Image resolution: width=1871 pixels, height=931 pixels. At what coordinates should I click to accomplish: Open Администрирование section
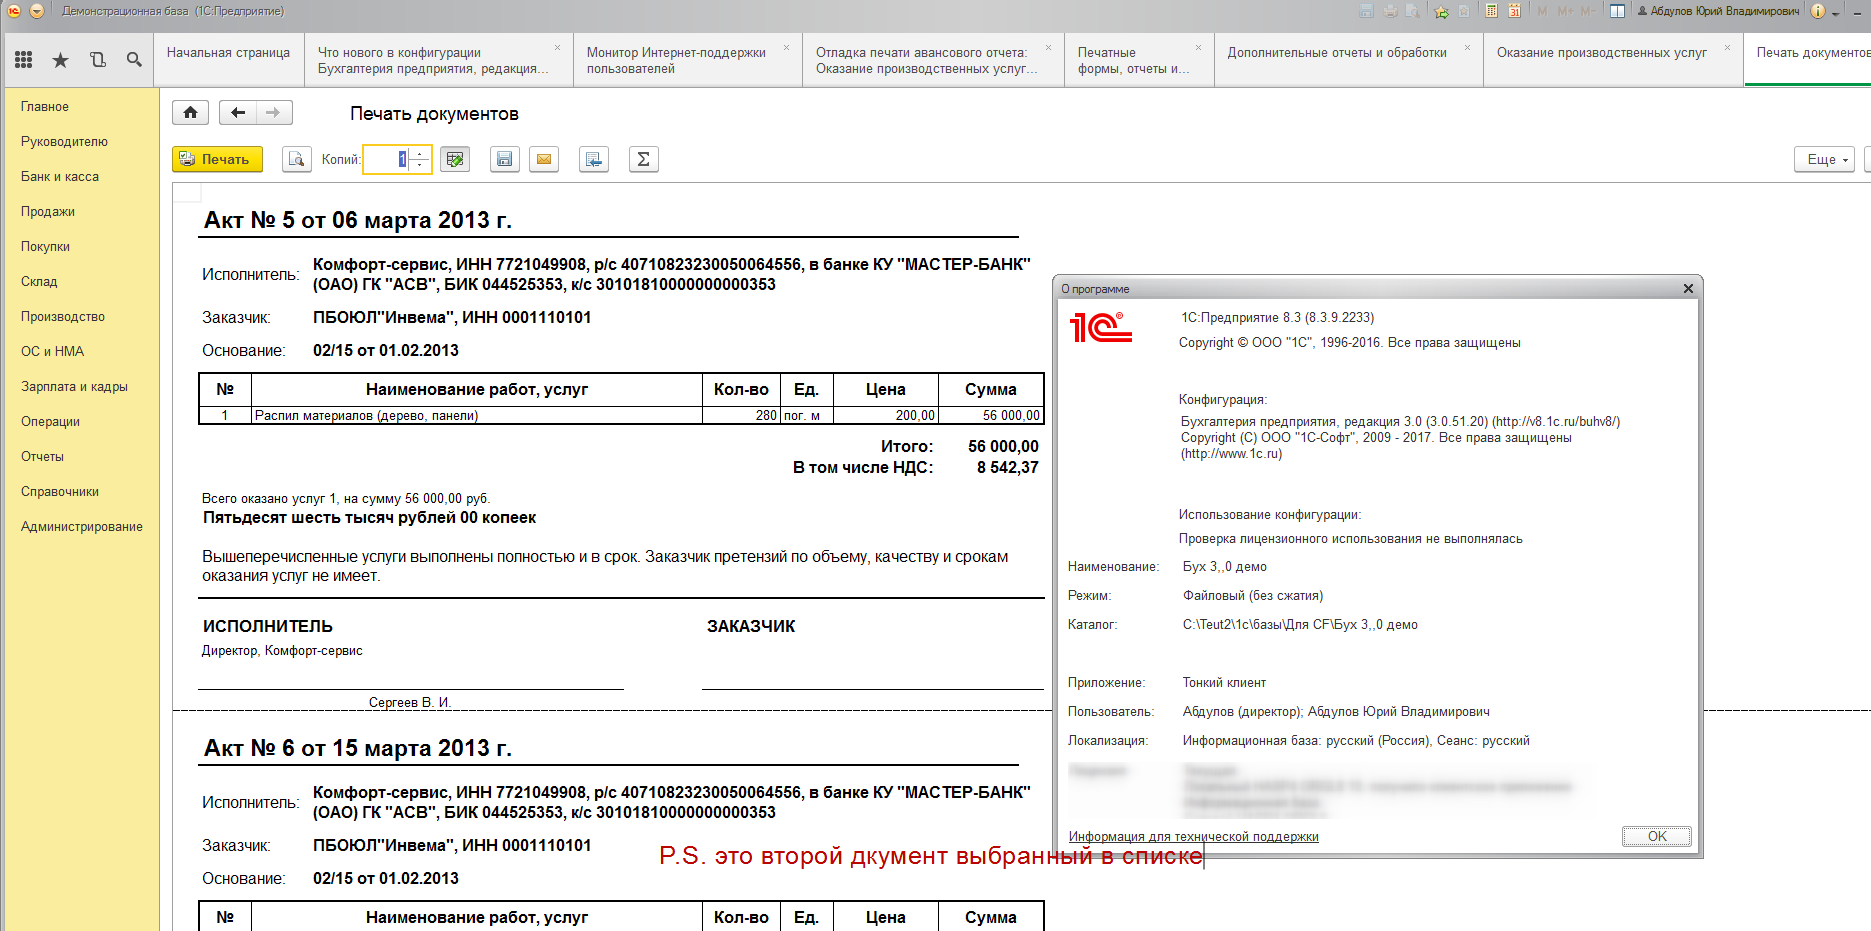(82, 526)
